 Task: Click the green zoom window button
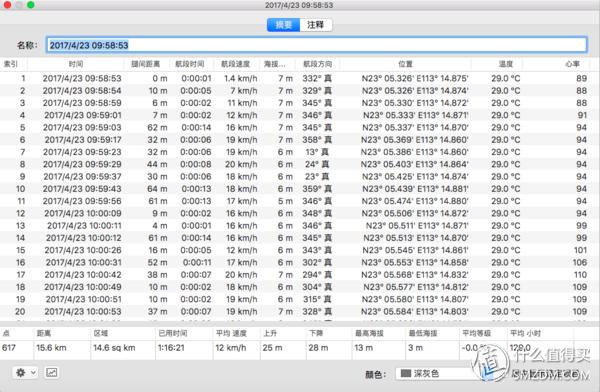coord(31,5)
